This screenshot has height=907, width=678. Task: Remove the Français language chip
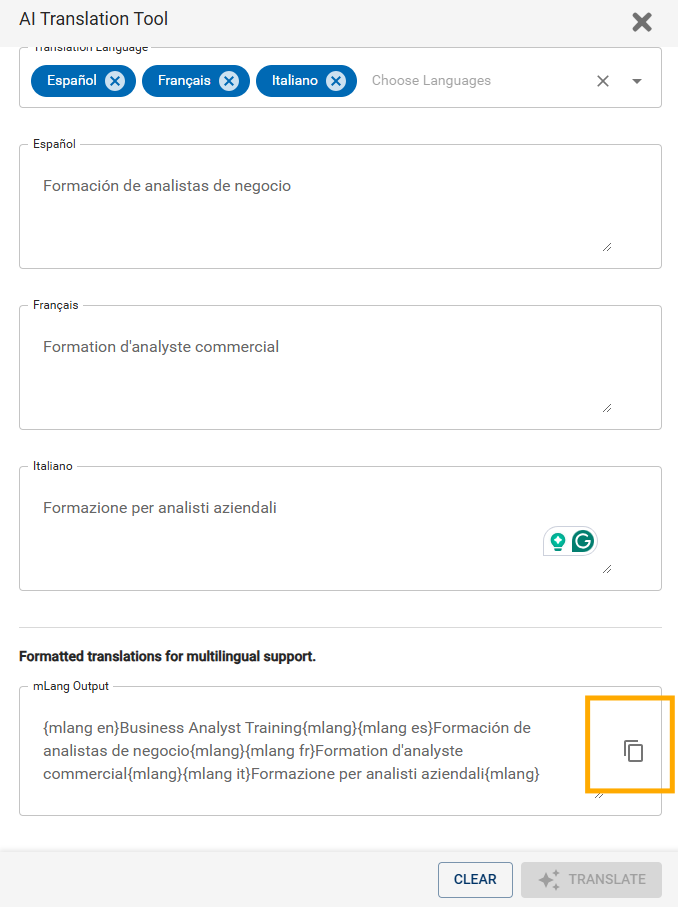tap(229, 81)
